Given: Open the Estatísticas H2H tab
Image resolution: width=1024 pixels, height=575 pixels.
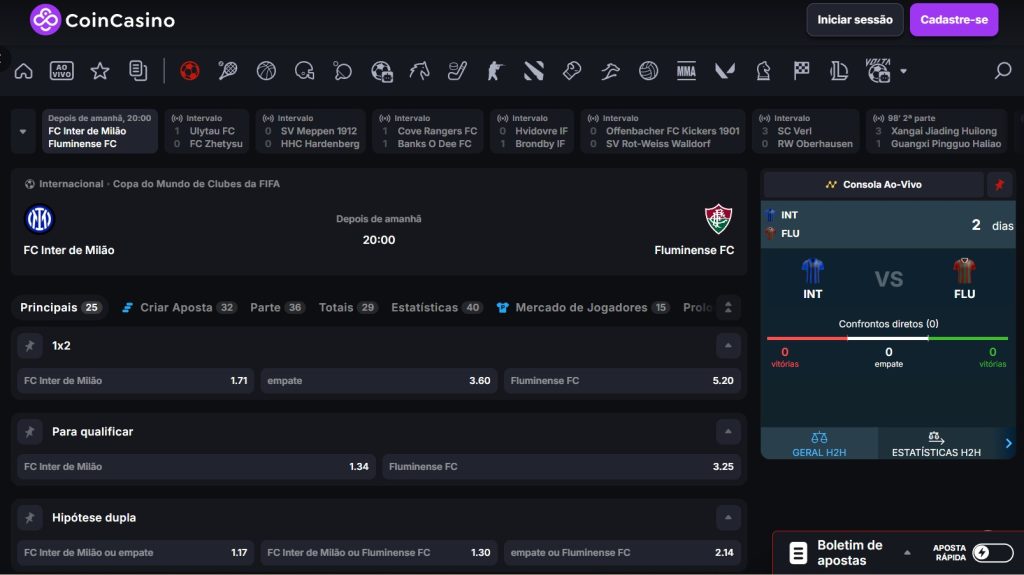Looking at the screenshot, I should point(936,444).
